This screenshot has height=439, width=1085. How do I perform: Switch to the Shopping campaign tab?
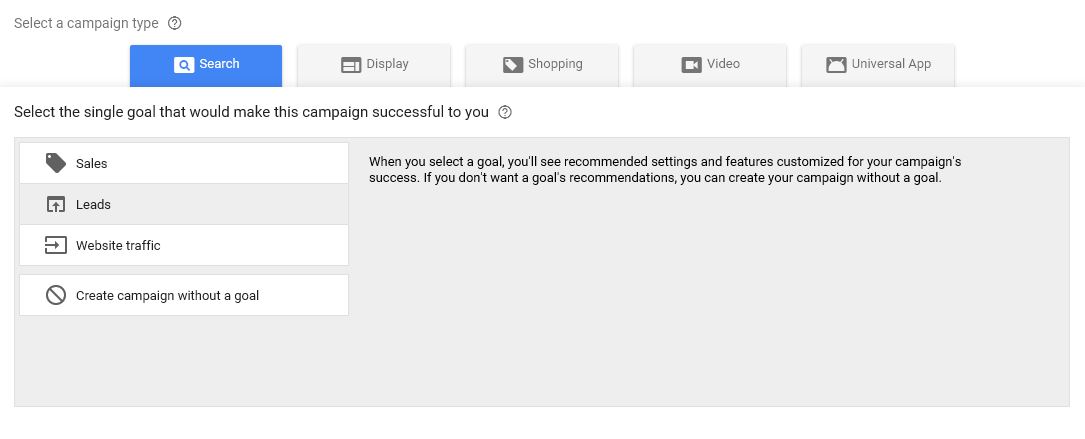(542, 65)
